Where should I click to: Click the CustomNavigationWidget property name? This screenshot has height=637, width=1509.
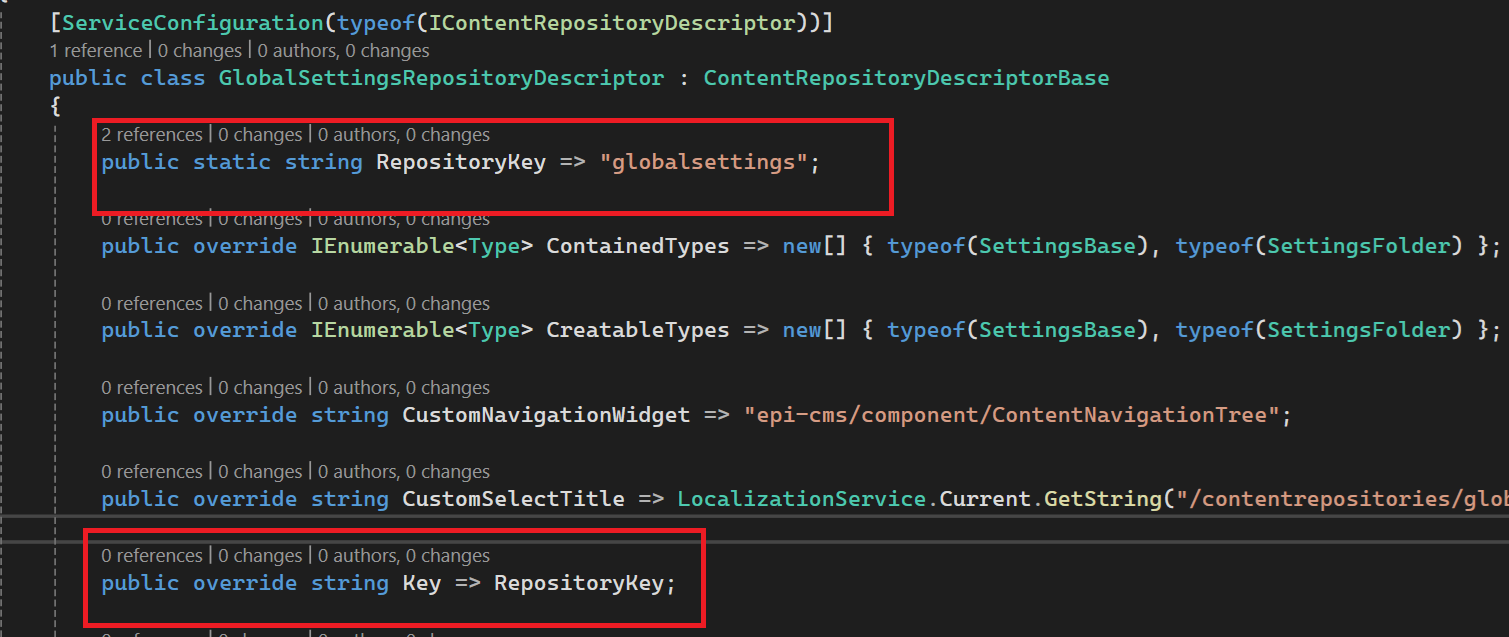click(x=546, y=415)
